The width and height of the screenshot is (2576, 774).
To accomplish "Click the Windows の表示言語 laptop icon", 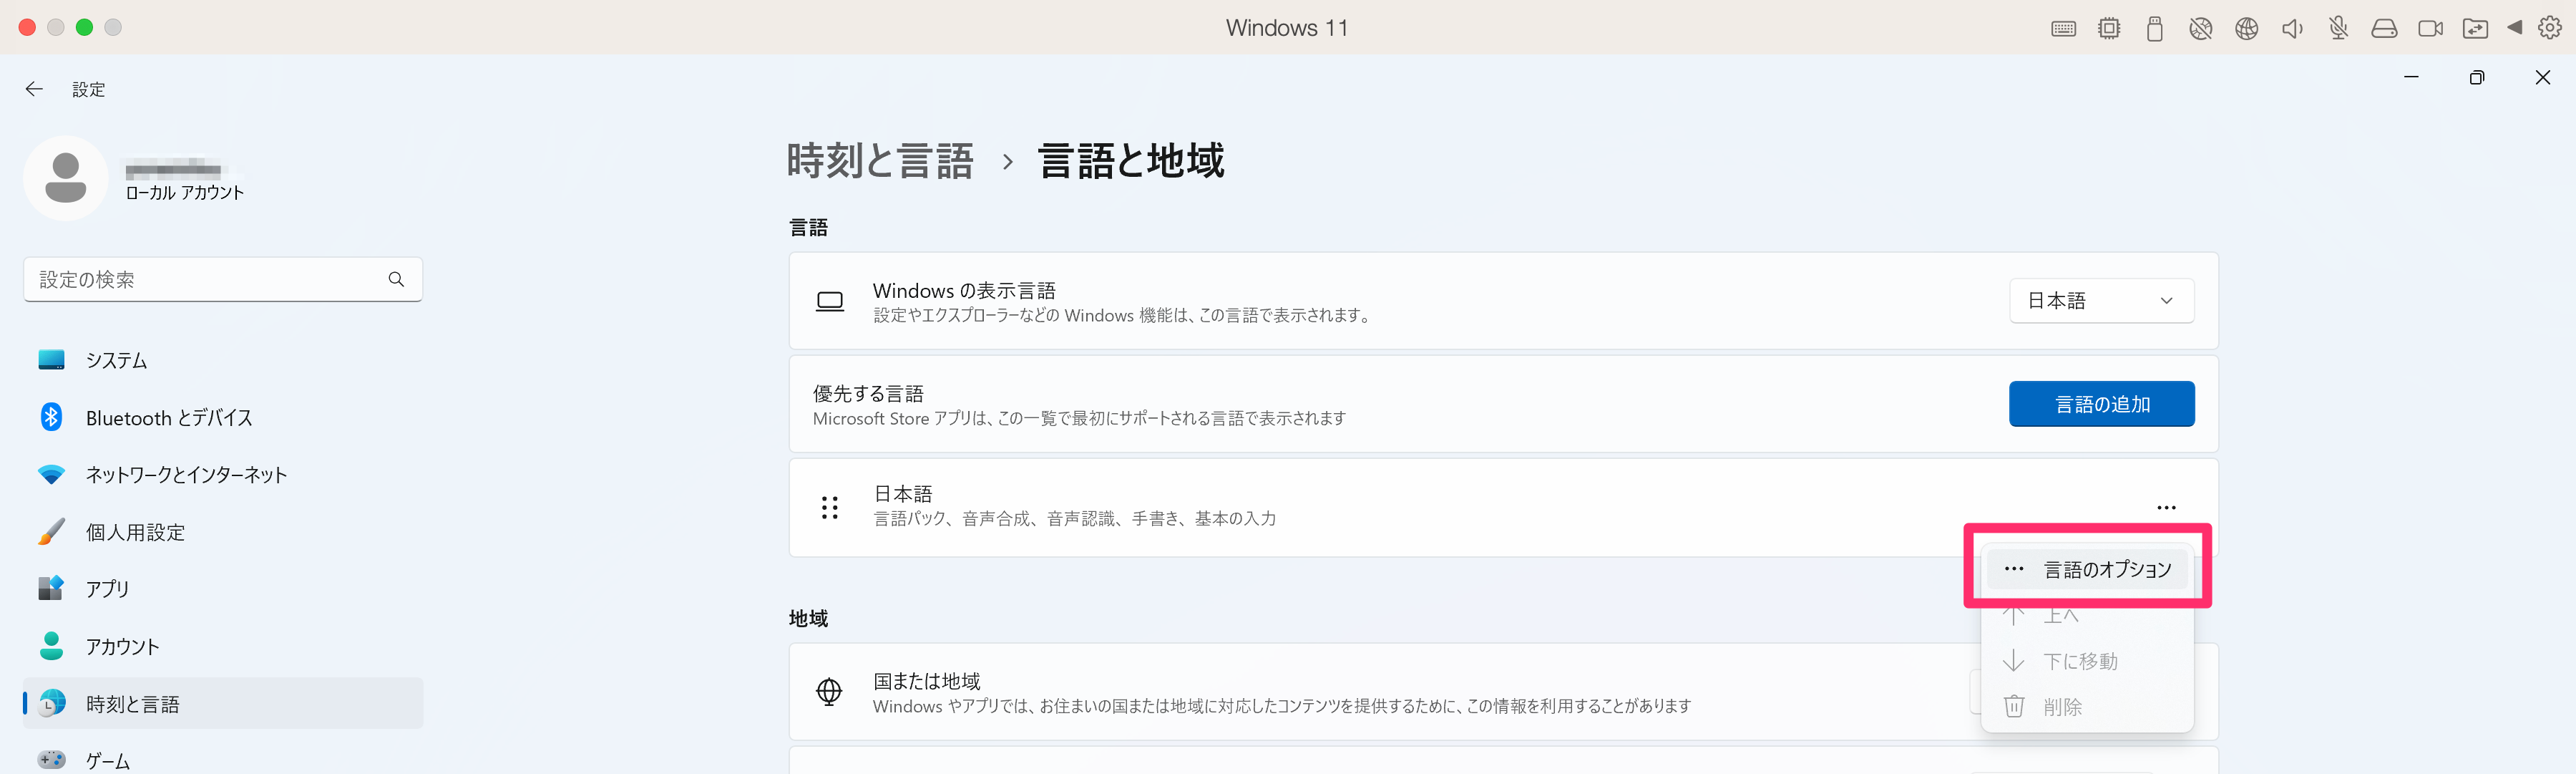I will click(829, 301).
